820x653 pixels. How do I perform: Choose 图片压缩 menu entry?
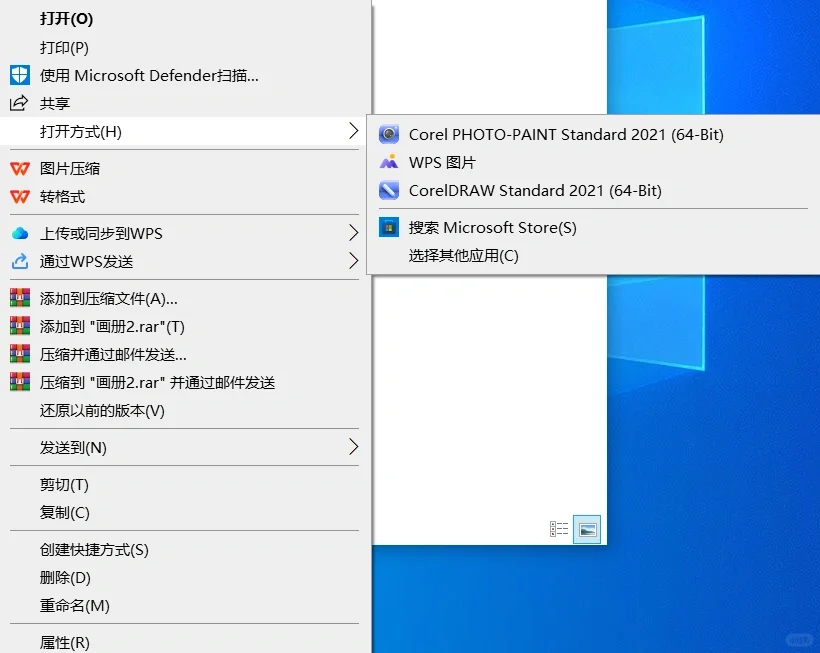[x=185, y=169]
